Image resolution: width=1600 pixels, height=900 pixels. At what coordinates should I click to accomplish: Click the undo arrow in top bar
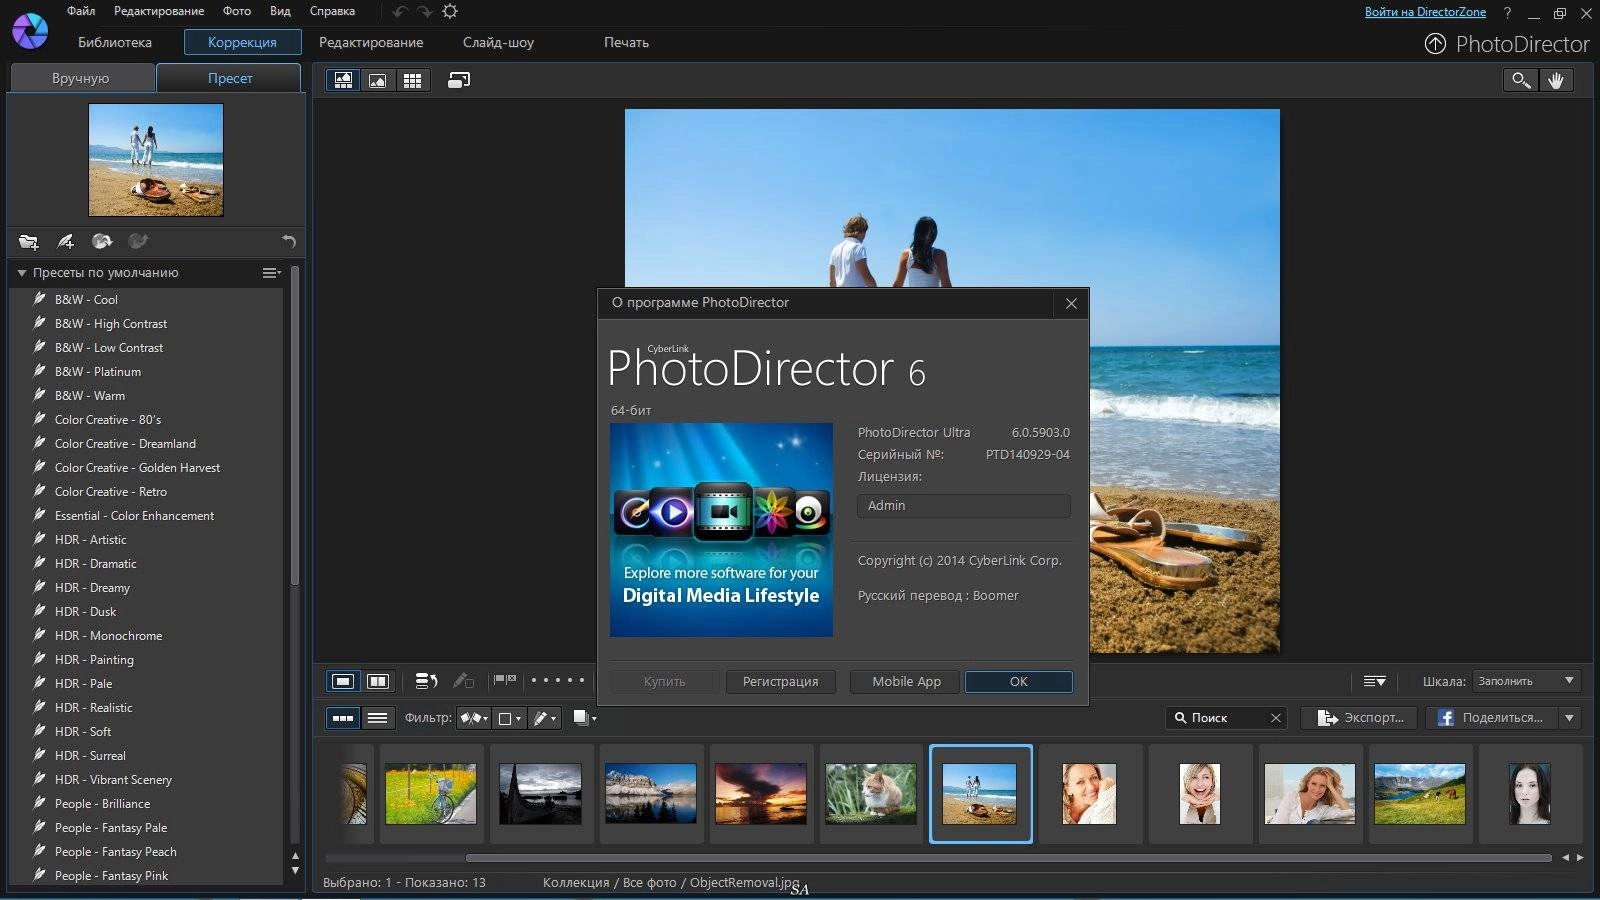click(400, 11)
